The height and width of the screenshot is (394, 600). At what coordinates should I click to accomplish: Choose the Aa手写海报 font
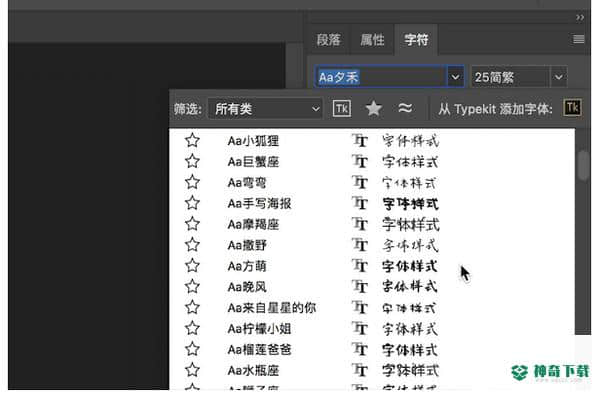click(259, 204)
